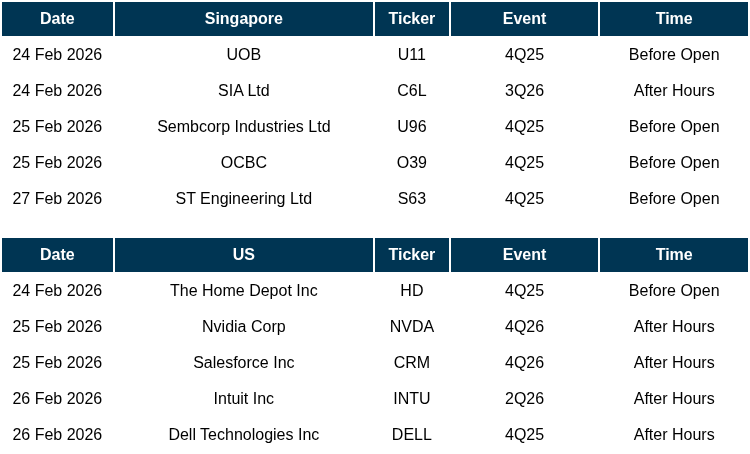The height and width of the screenshot is (454, 750).
Task: Click the Ticker header in Singapore table
Action: click(x=412, y=19)
